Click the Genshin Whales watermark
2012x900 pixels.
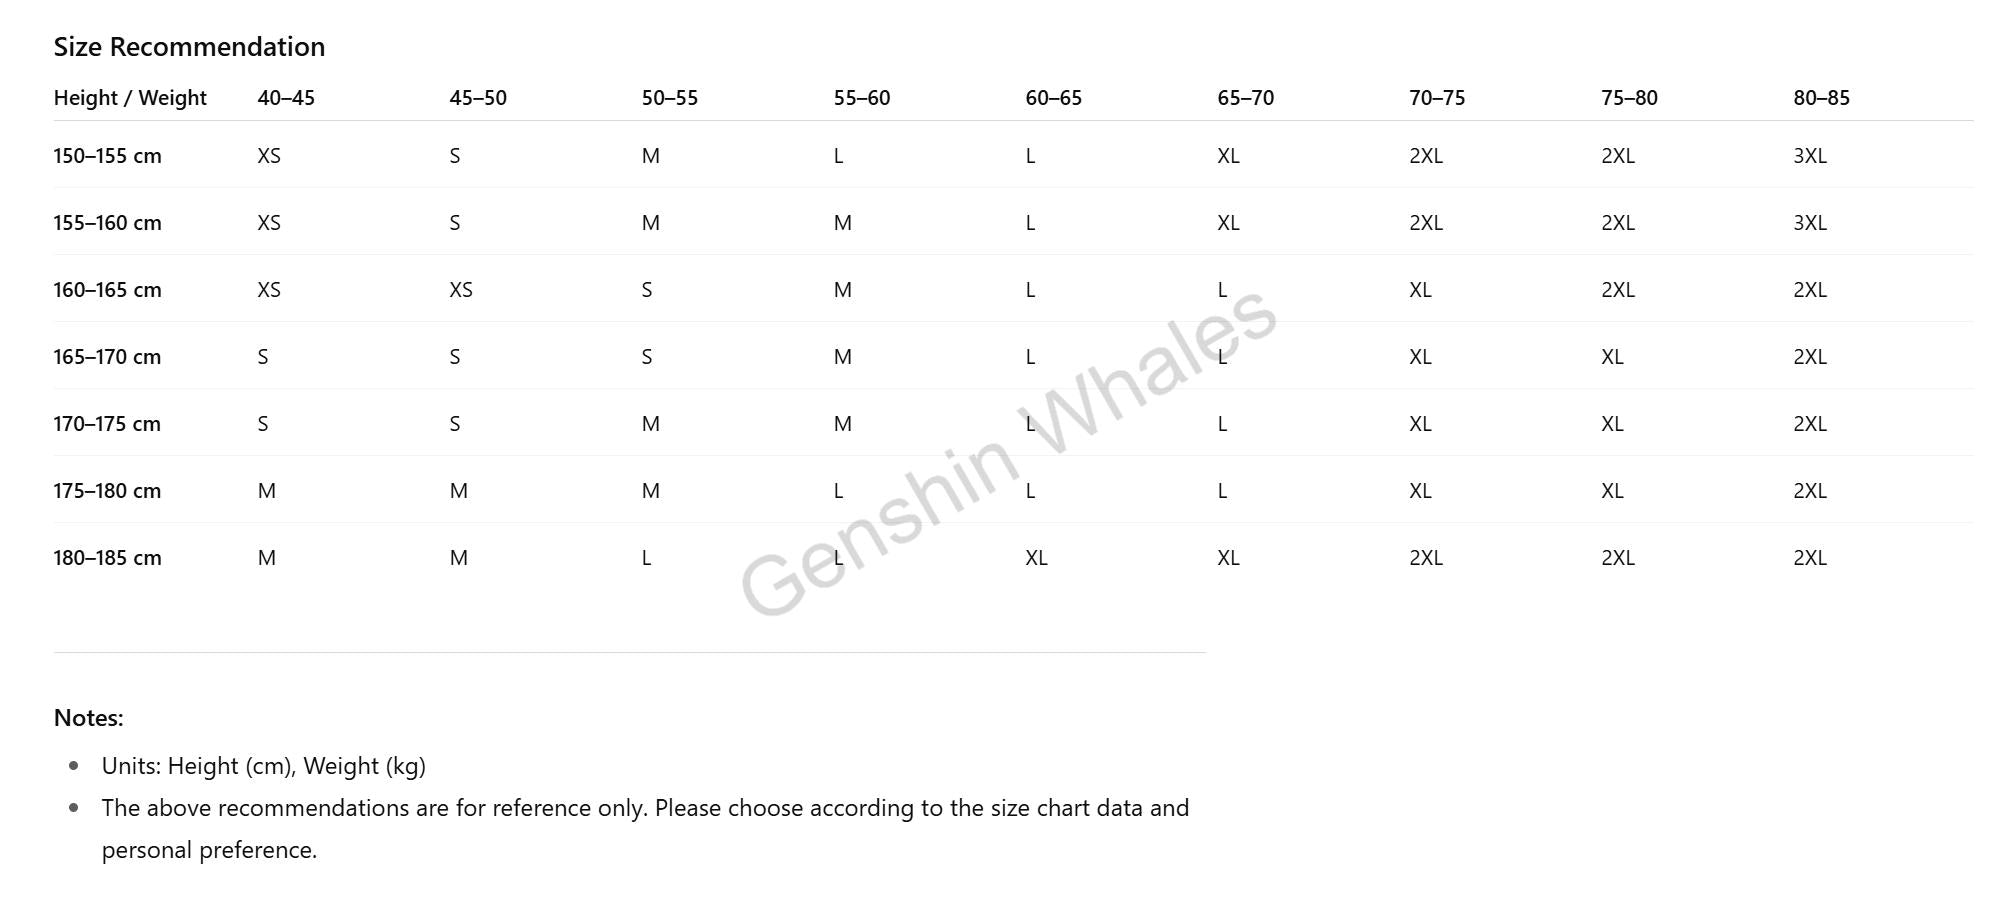[x=1008, y=450]
